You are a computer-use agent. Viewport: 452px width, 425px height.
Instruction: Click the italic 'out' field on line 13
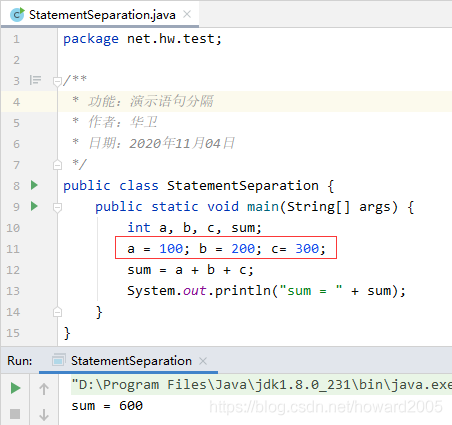pyautogui.click(x=194, y=291)
